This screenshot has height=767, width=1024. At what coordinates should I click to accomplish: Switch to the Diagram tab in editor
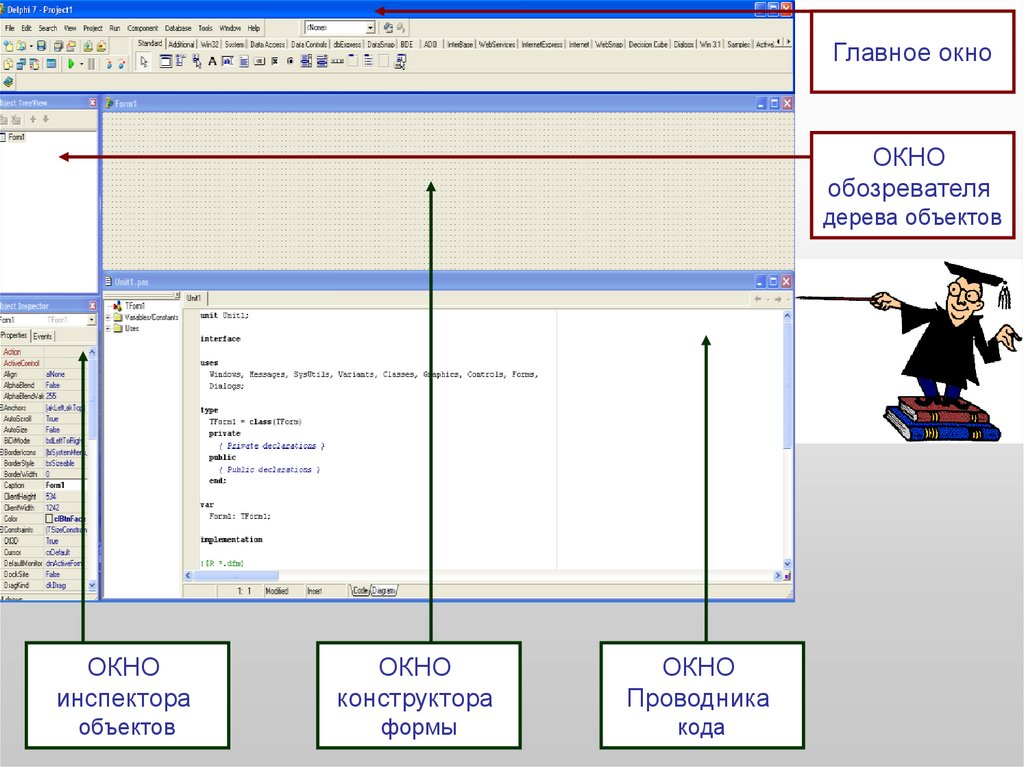coord(384,591)
